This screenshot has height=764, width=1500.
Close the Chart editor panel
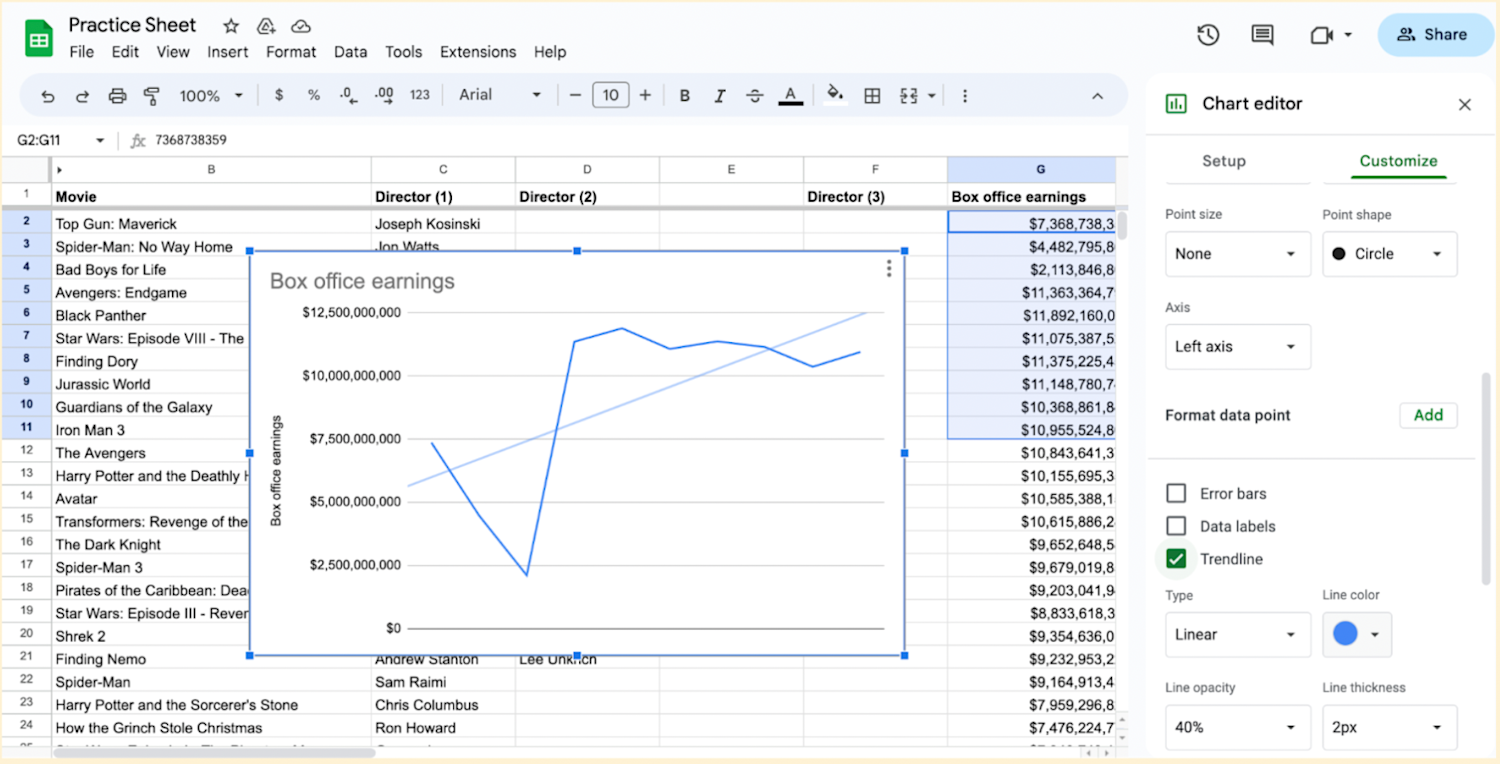click(x=1465, y=104)
